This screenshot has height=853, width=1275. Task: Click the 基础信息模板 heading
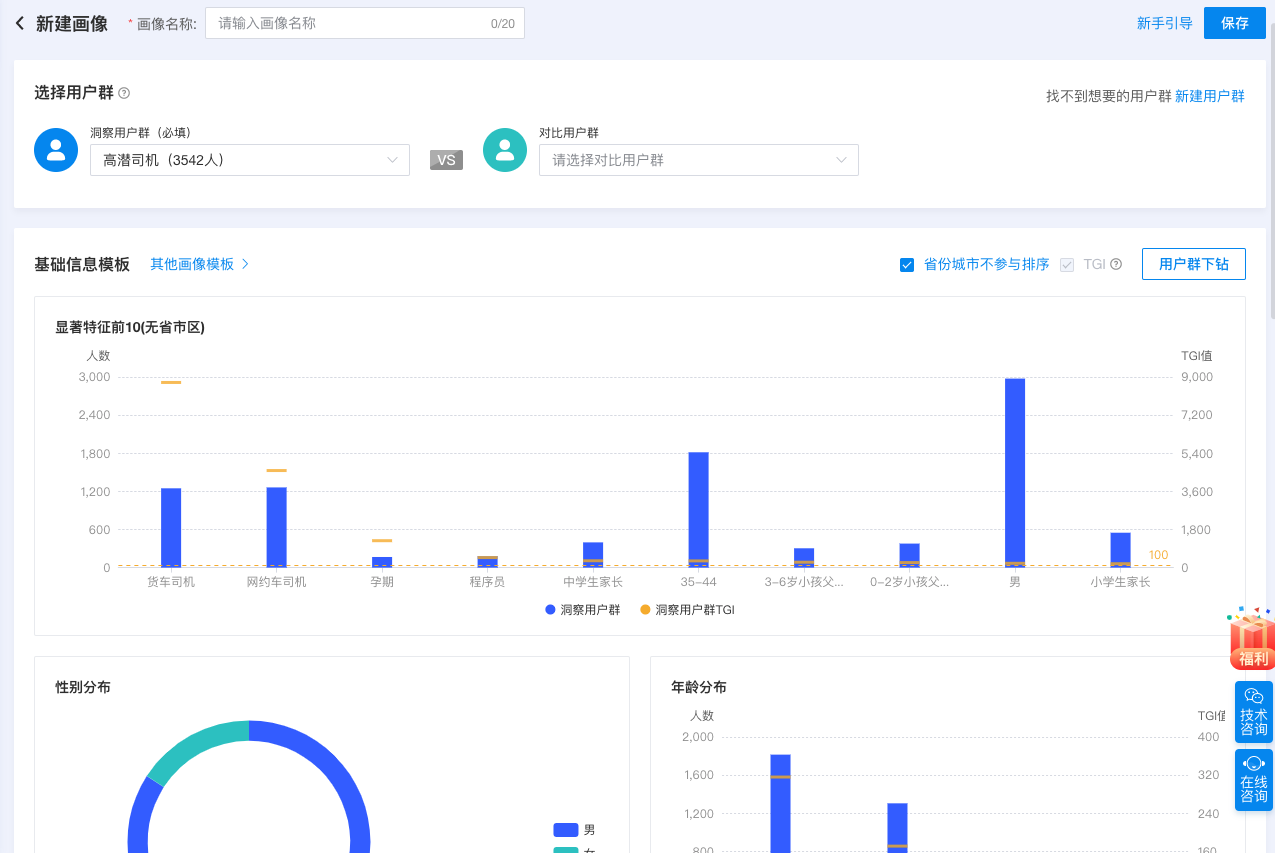point(82,264)
